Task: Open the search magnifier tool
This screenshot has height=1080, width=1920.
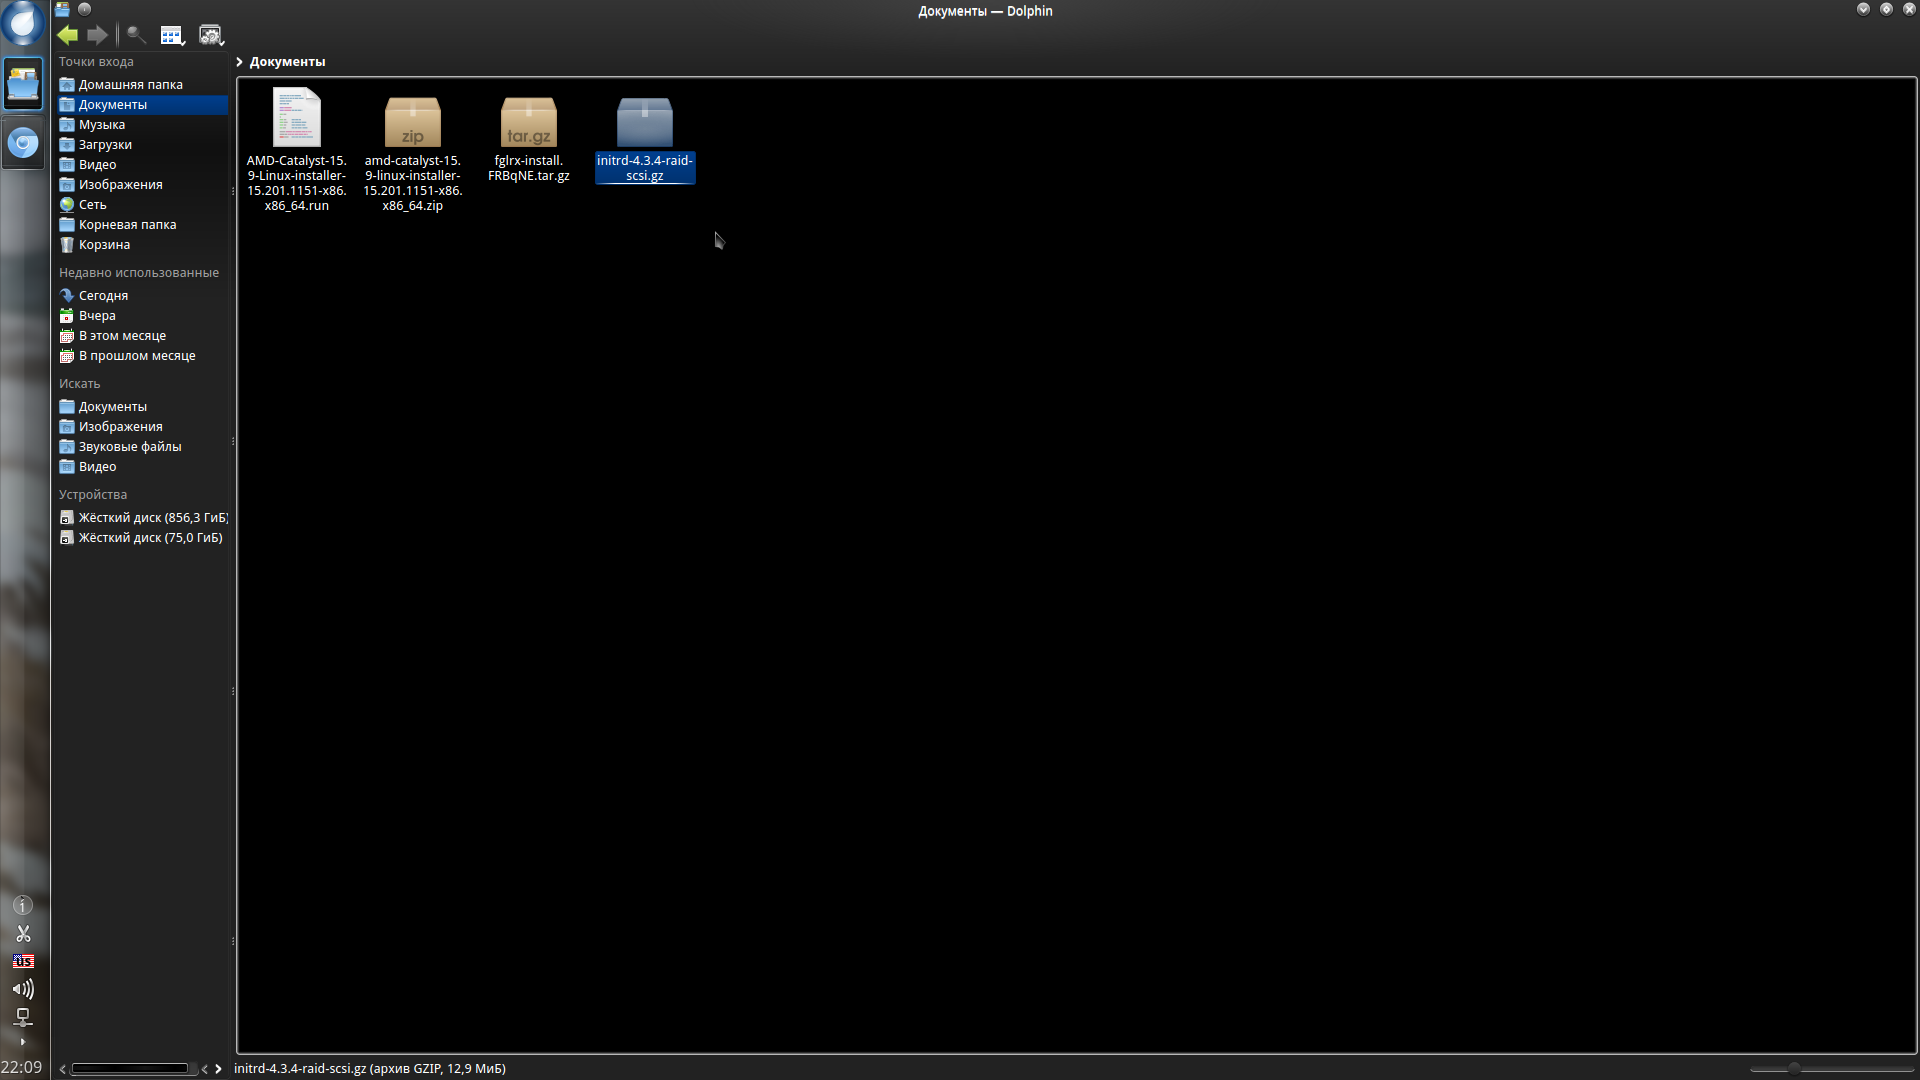Action: click(136, 36)
